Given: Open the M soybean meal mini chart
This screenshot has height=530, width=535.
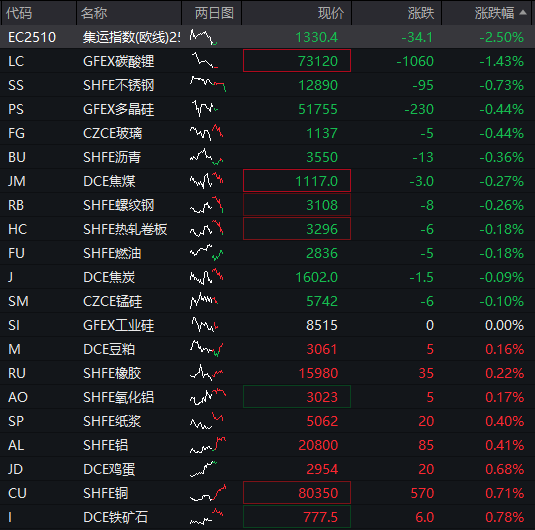Looking at the screenshot, I should click(x=206, y=348).
